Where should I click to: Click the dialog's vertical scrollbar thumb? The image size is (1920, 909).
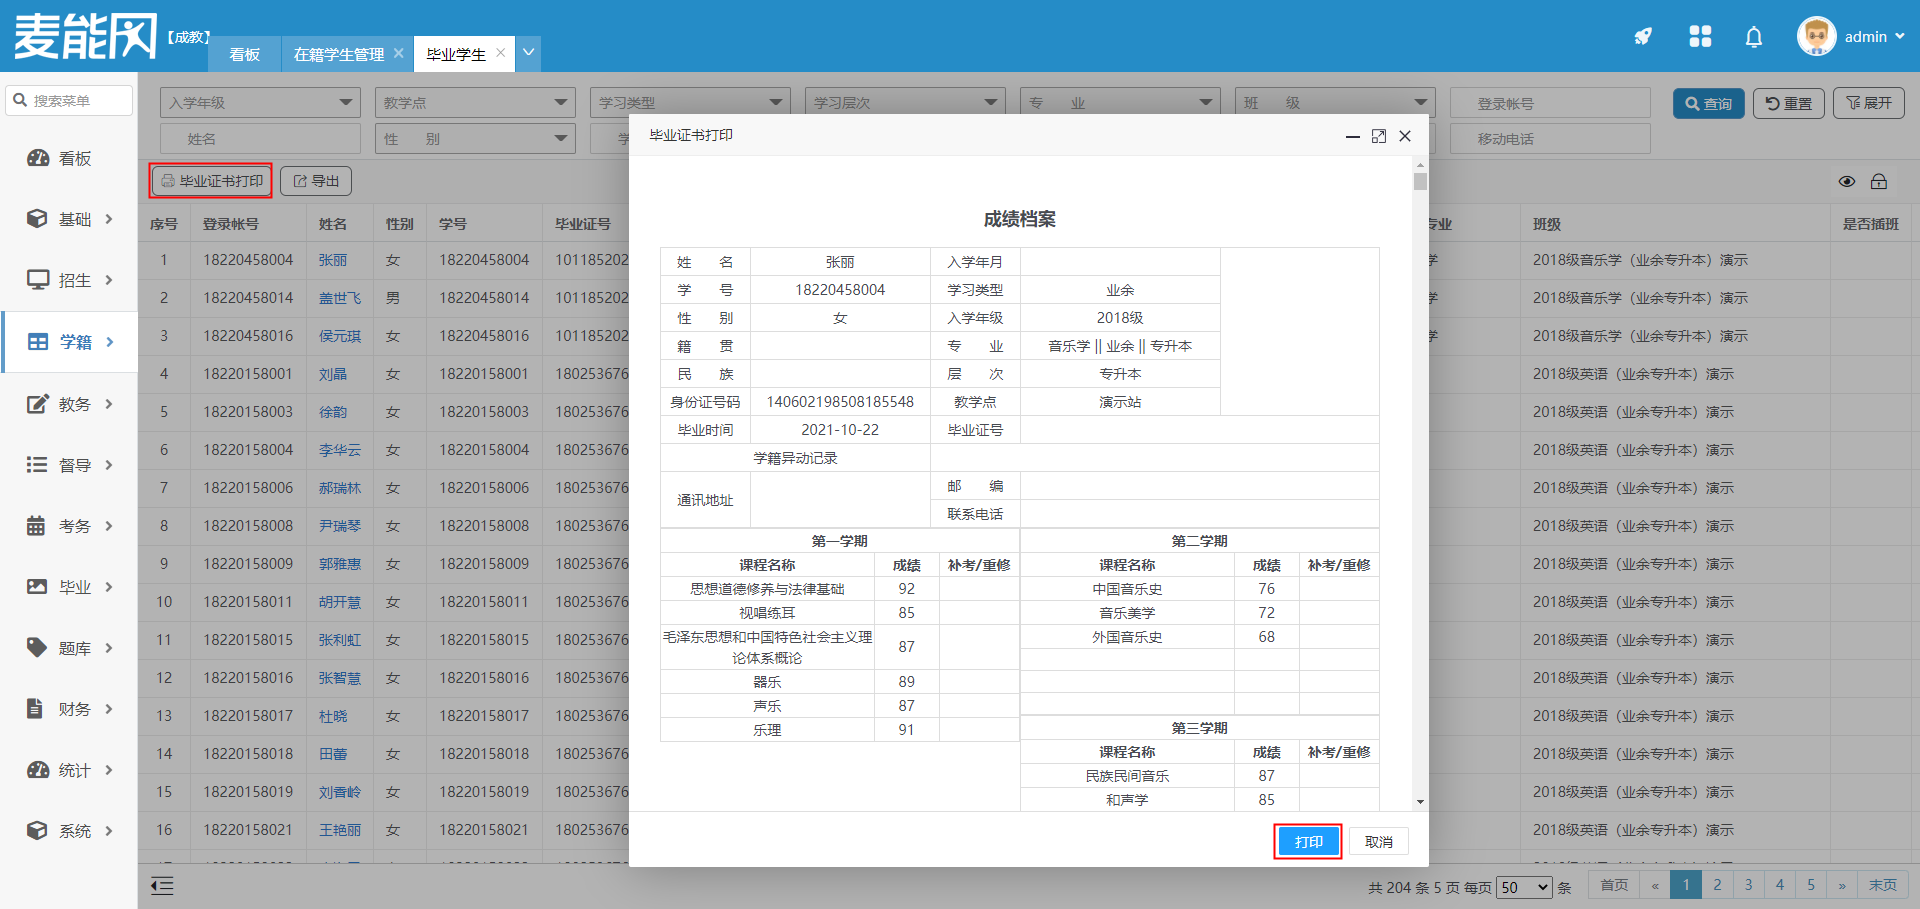point(1420,181)
